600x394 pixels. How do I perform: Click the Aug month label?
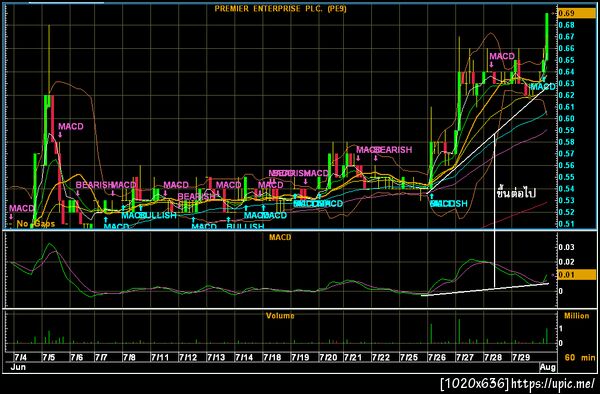pyautogui.click(x=547, y=367)
